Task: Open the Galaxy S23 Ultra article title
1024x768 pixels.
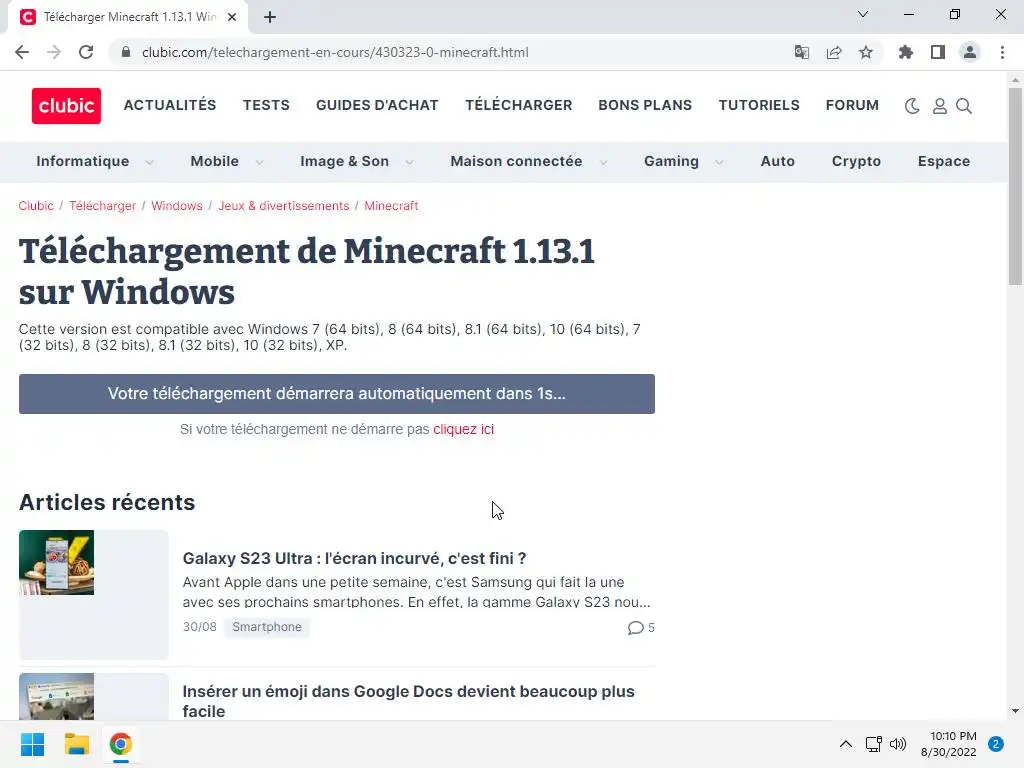Action: click(x=355, y=558)
